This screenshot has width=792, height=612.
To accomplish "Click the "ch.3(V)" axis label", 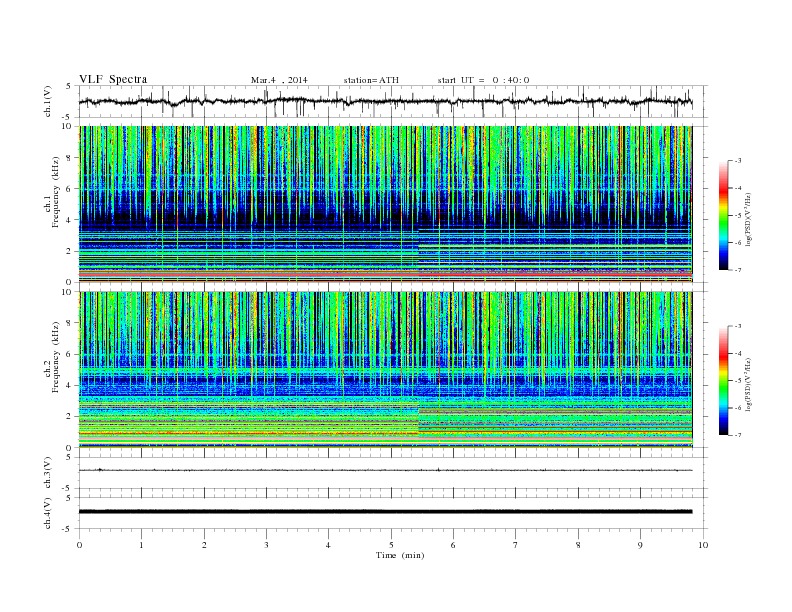I will click(x=47, y=473).
